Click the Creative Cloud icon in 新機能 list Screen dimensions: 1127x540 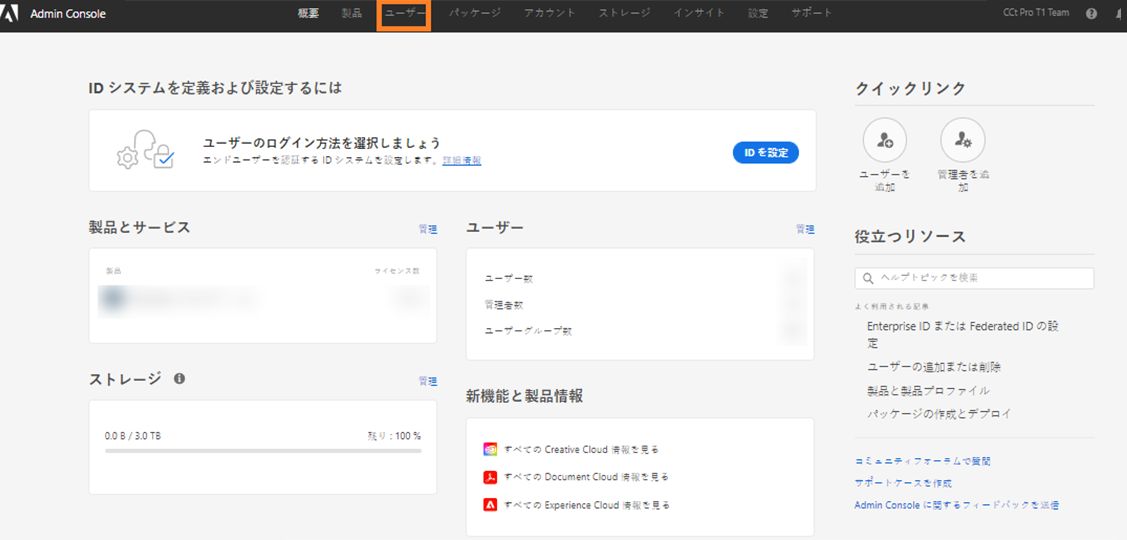click(490, 449)
